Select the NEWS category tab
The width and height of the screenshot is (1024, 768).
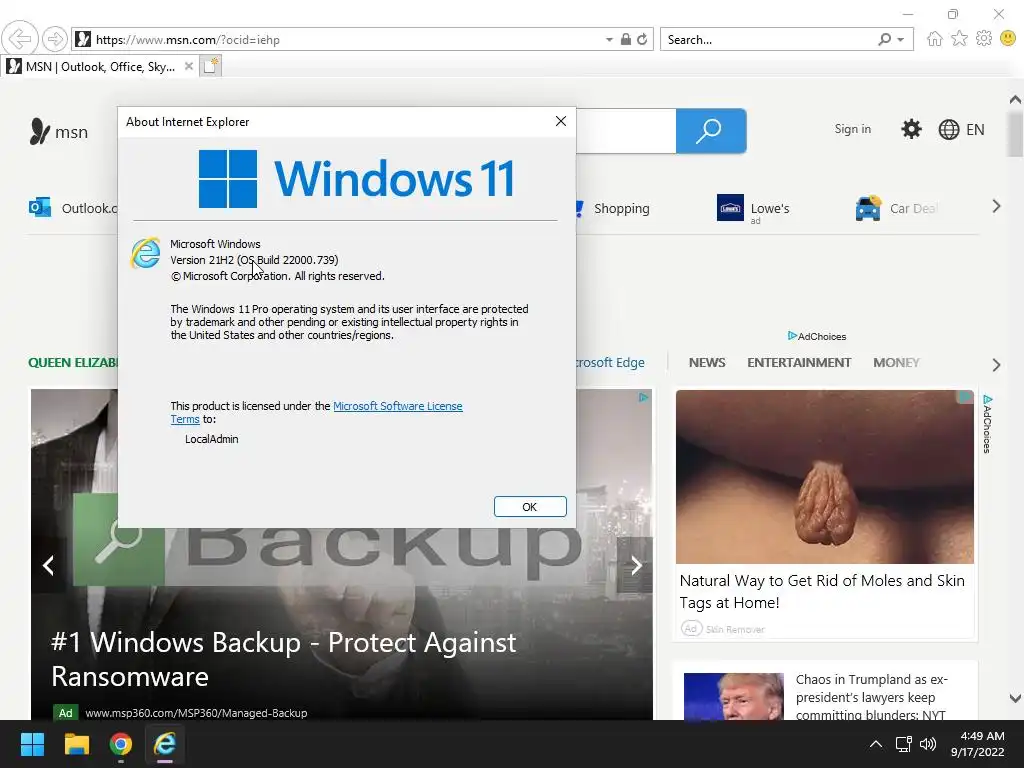707,362
